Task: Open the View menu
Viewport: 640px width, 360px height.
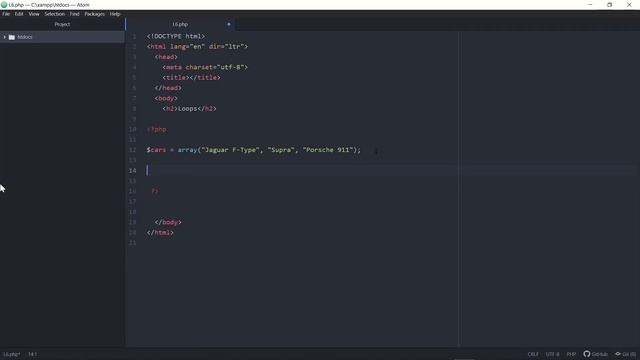Action: [34, 14]
